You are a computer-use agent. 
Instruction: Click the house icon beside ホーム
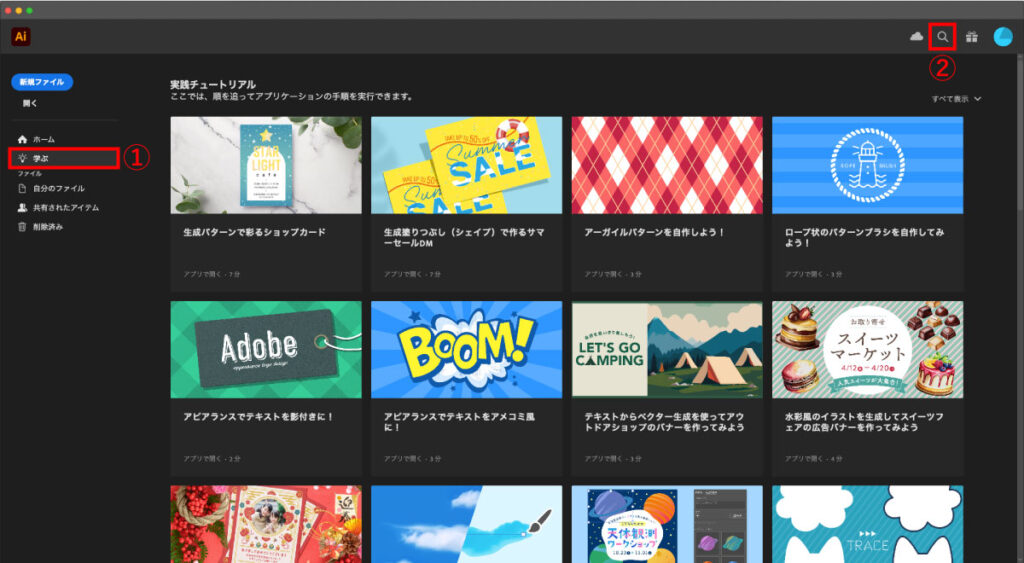[x=22, y=139]
